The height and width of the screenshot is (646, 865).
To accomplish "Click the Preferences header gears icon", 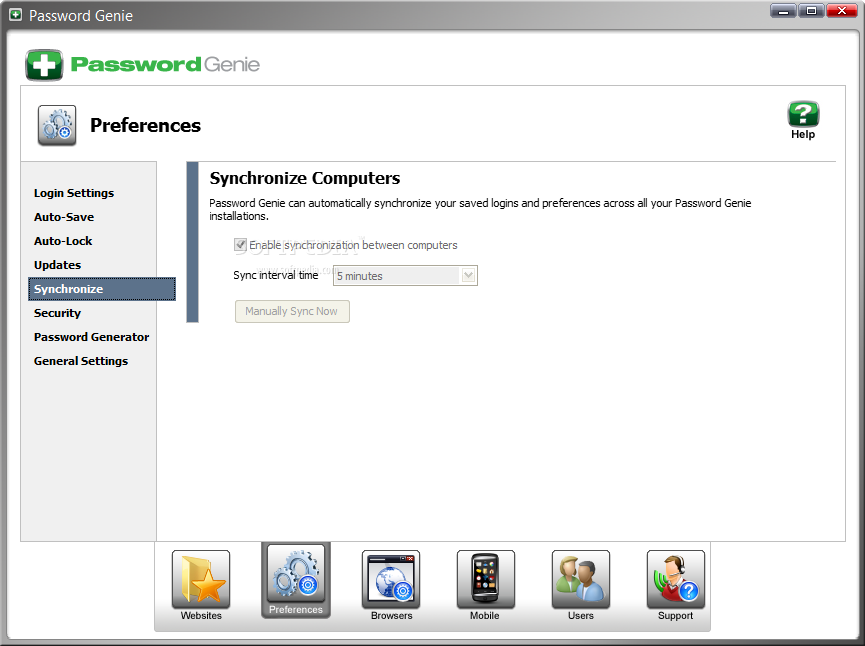I will tap(57, 125).
